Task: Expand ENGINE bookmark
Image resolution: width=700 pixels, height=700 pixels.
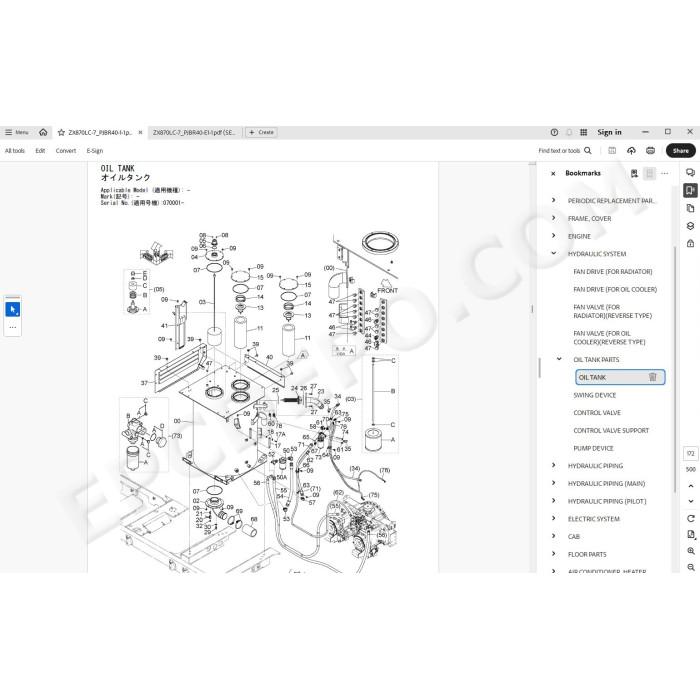Action: 554,236
